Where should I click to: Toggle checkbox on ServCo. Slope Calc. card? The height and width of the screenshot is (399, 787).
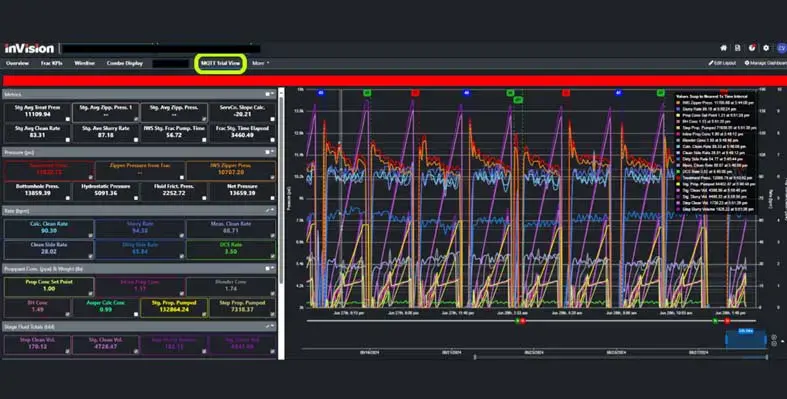point(273,119)
